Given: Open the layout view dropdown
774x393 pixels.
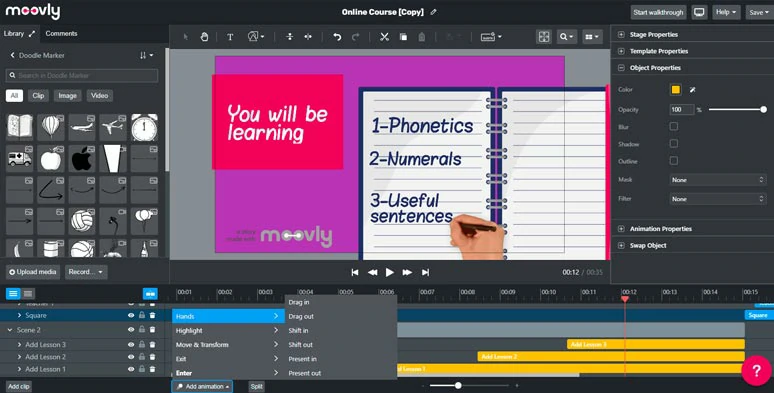Looking at the screenshot, I should (591, 37).
